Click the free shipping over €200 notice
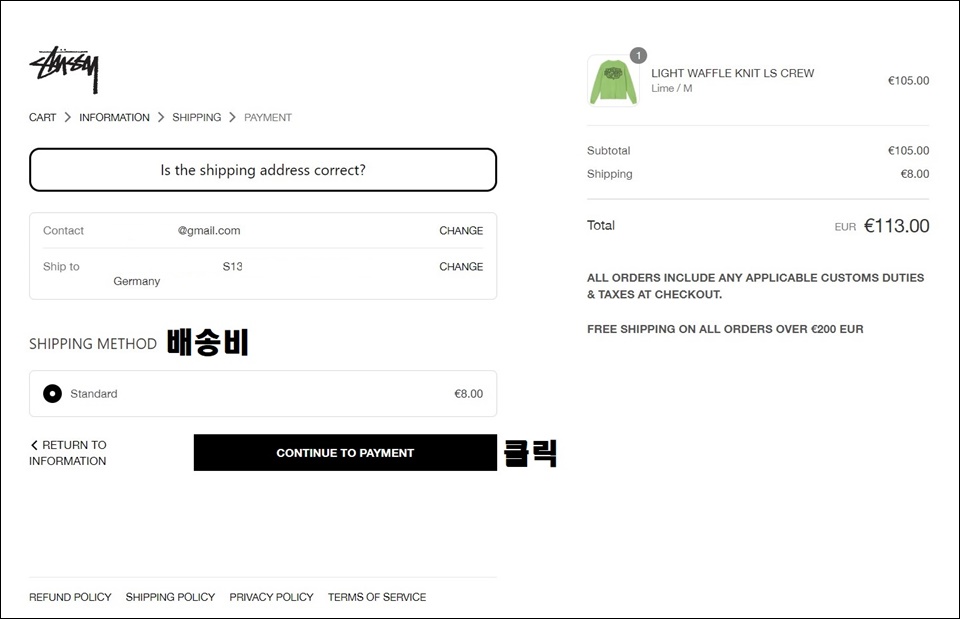 point(725,329)
